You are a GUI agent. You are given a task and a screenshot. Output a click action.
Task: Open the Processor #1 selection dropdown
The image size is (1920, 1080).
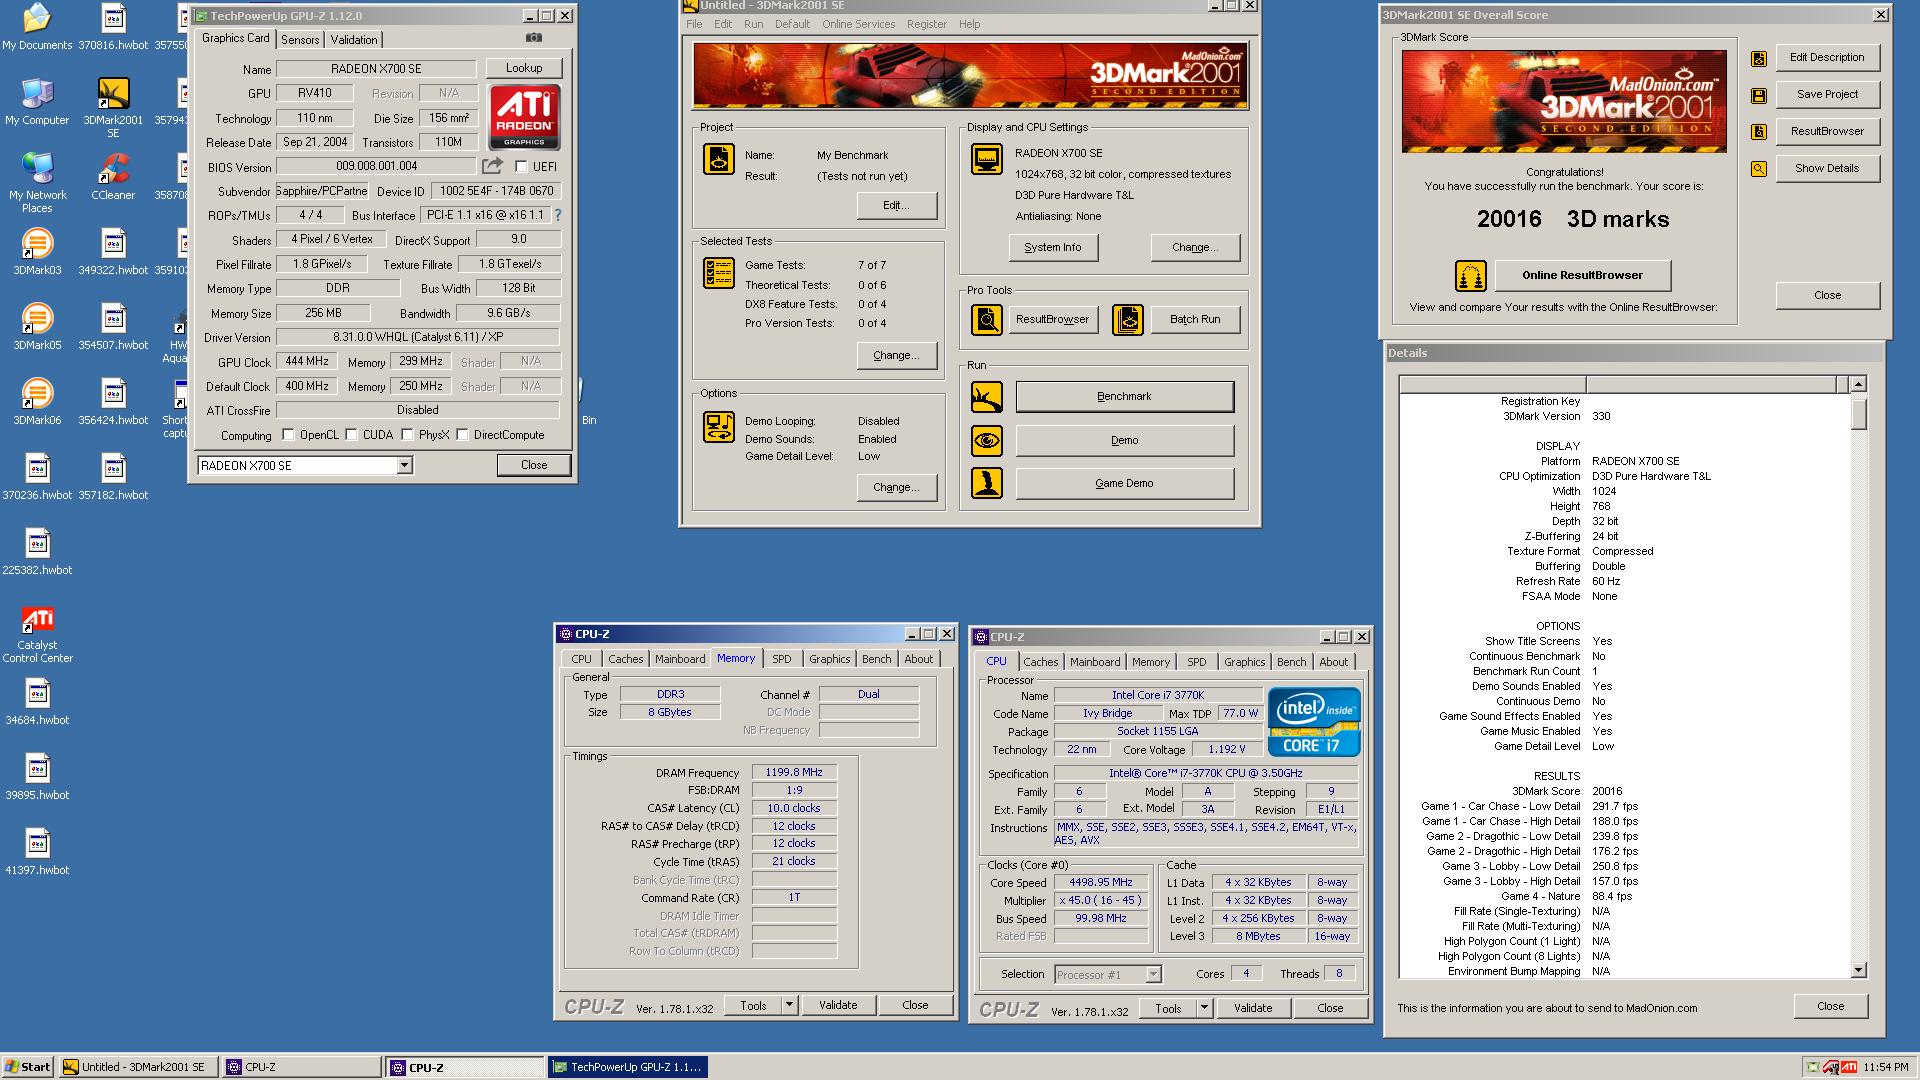(x=1152, y=974)
